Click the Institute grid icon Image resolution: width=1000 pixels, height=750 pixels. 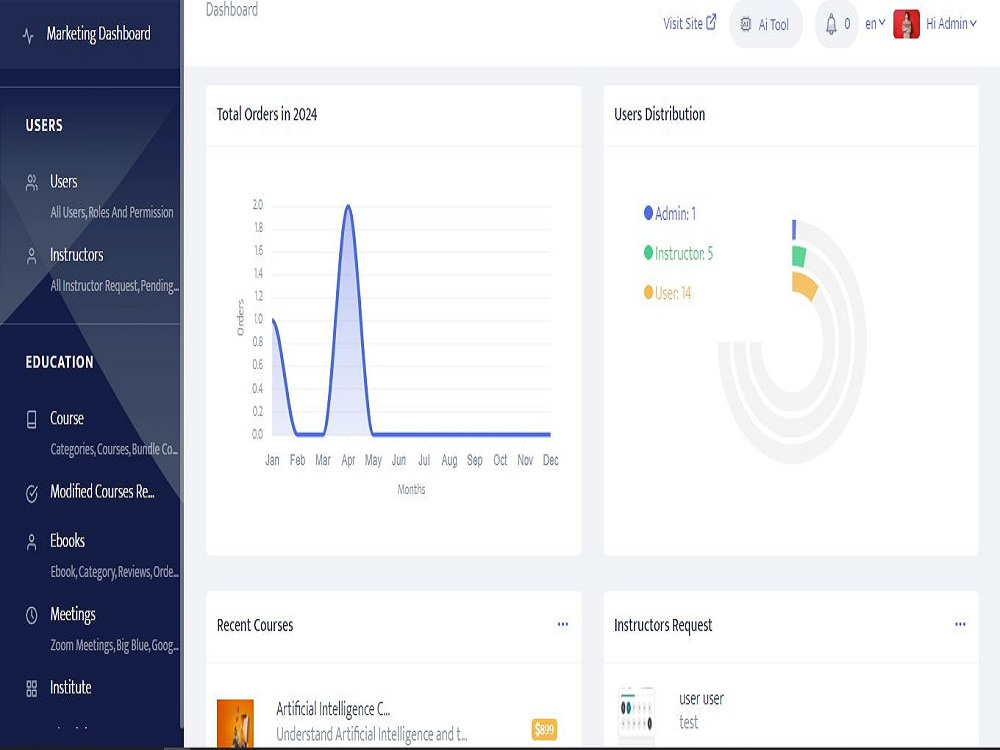[x=31, y=689]
